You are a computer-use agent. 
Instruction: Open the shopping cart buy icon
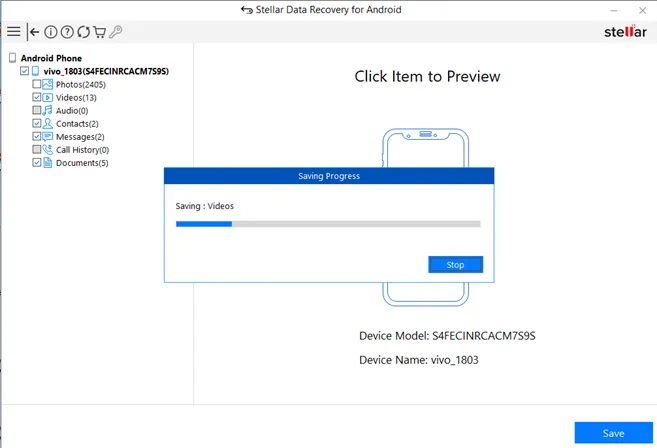click(99, 32)
